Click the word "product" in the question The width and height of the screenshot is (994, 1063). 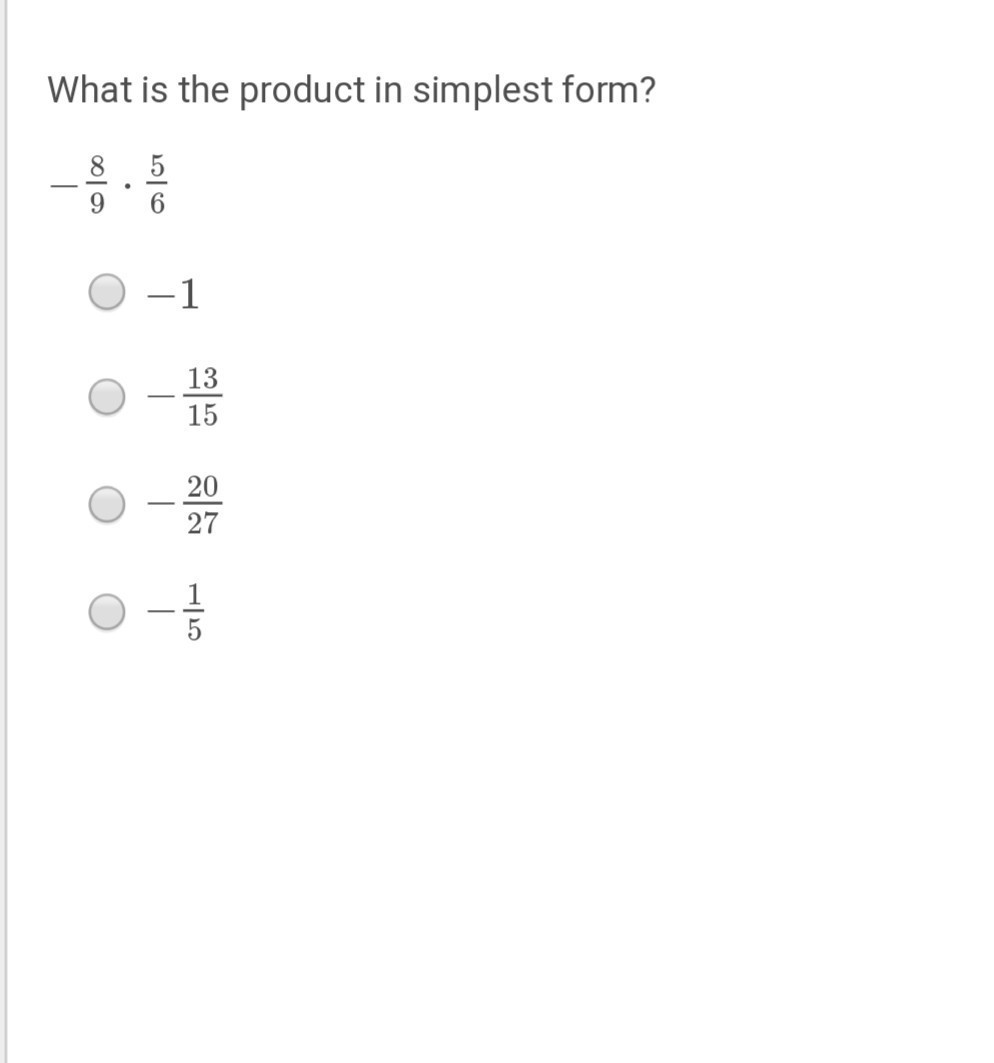point(302,92)
